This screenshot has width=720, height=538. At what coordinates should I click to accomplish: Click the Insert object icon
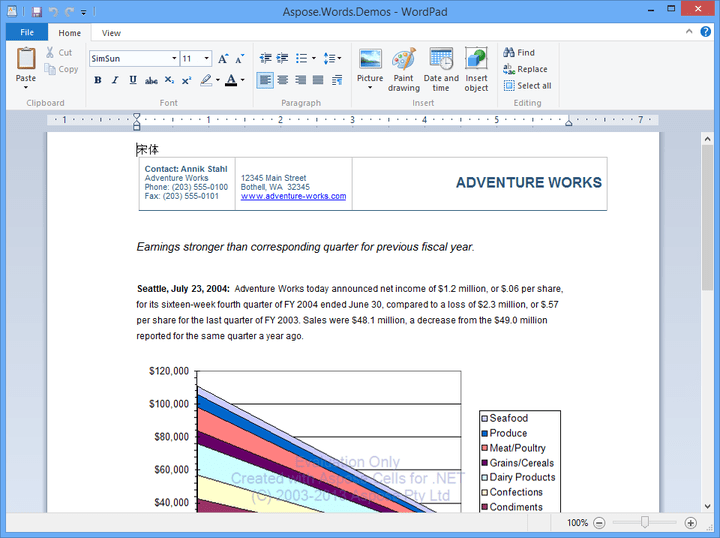click(476, 60)
